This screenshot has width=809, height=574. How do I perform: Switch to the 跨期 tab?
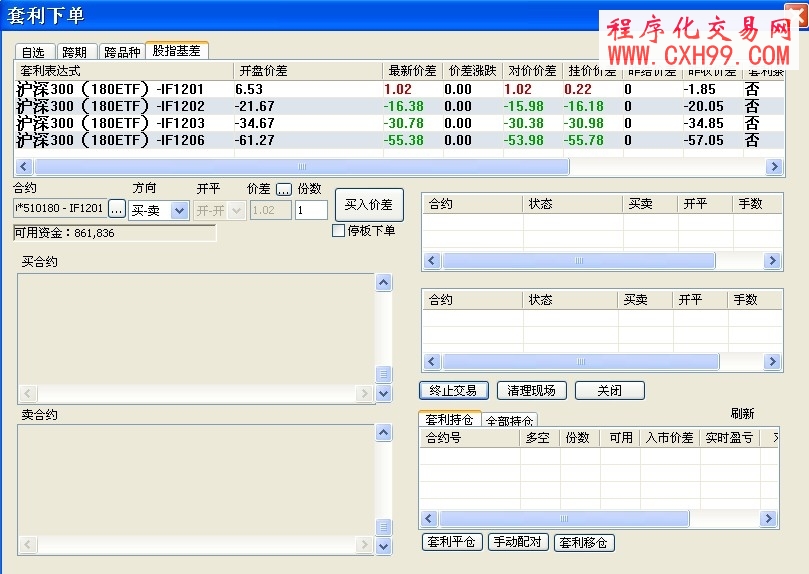[x=74, y=52]
